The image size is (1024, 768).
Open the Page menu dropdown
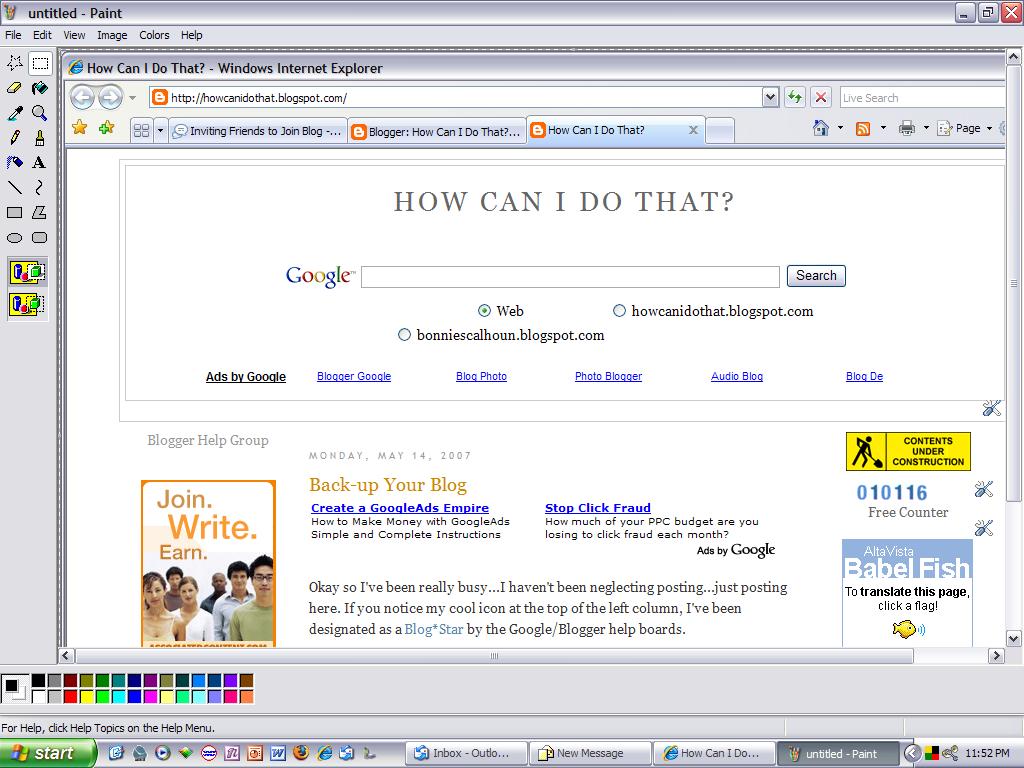(965, 128)
